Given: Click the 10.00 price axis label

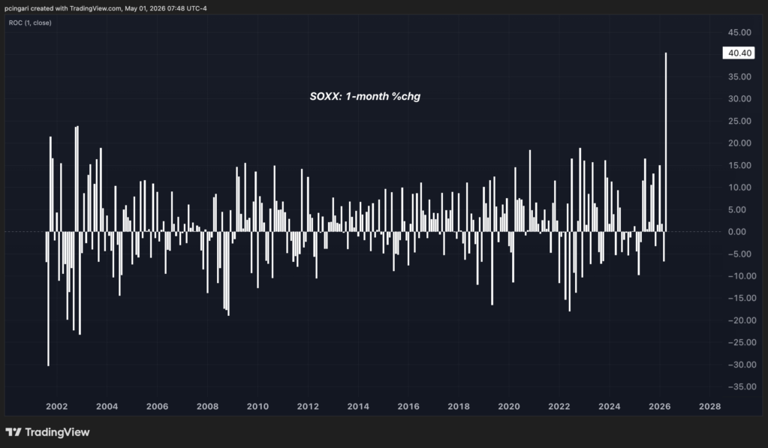Looking at the screenshot, I should pos(739,188).
